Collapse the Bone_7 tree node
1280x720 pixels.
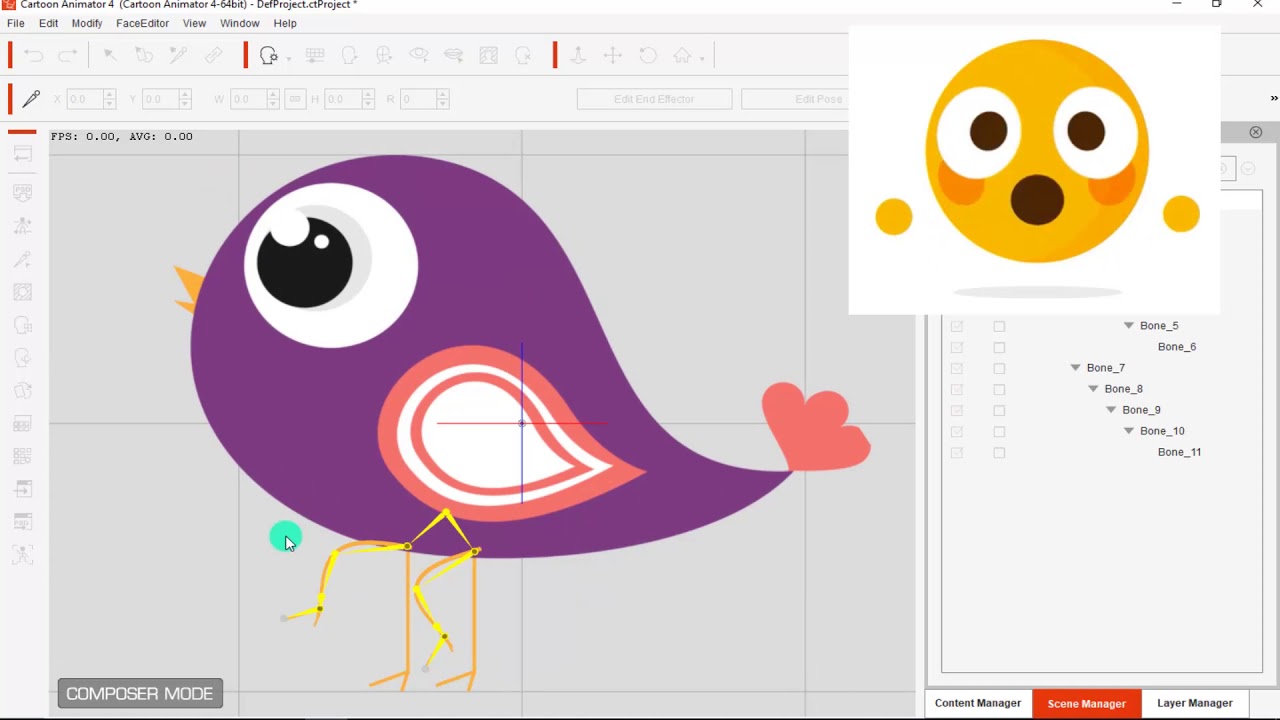(x=1076, y=368)
